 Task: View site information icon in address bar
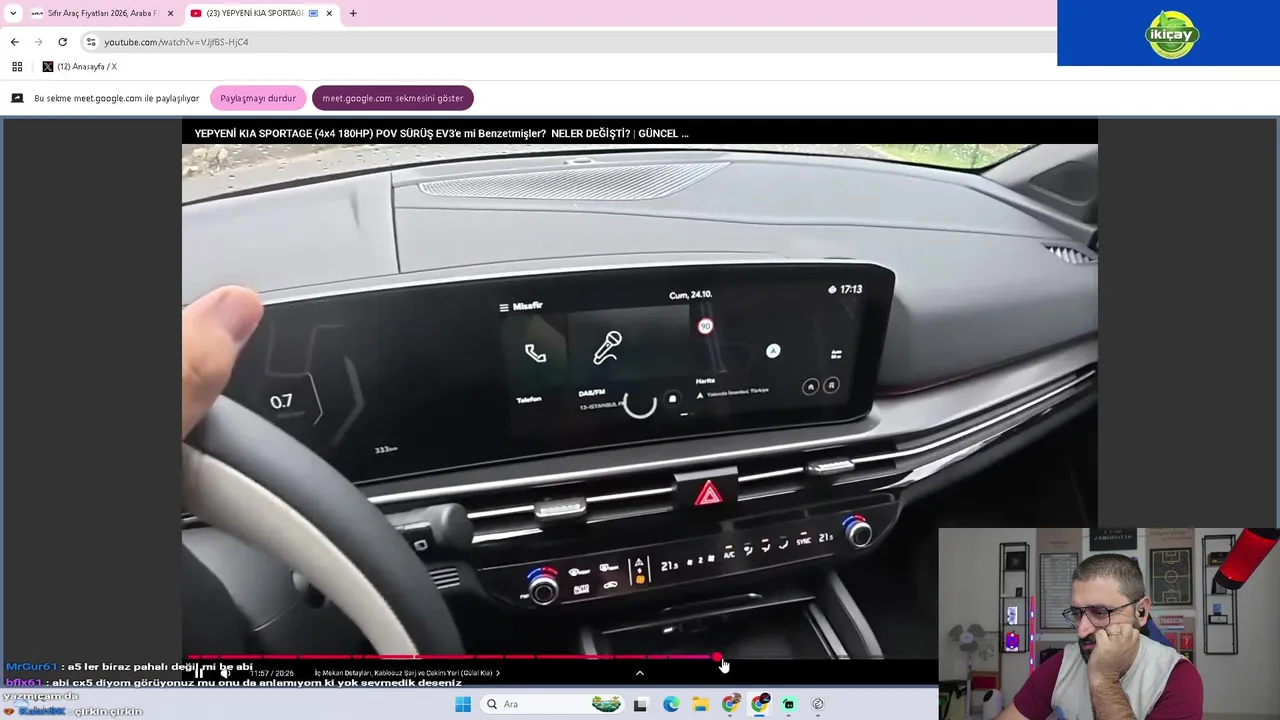click(91, 42)
